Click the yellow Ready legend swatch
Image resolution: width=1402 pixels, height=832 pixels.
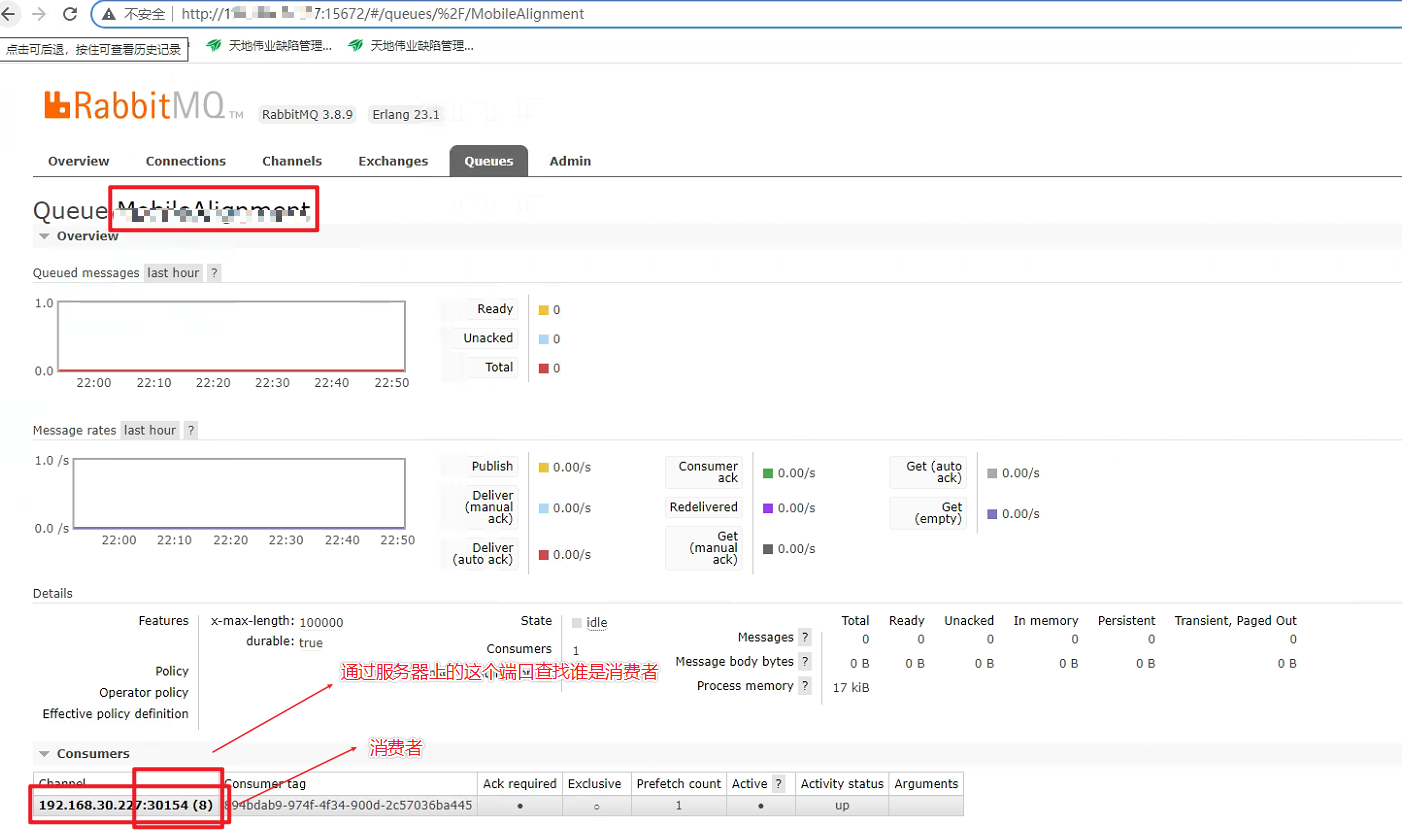coord(544,310)
